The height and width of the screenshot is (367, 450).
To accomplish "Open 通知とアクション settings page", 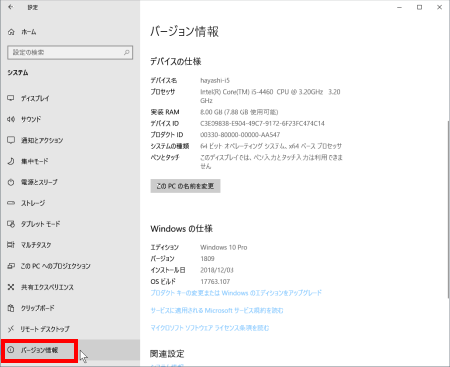I will [70, 140].
